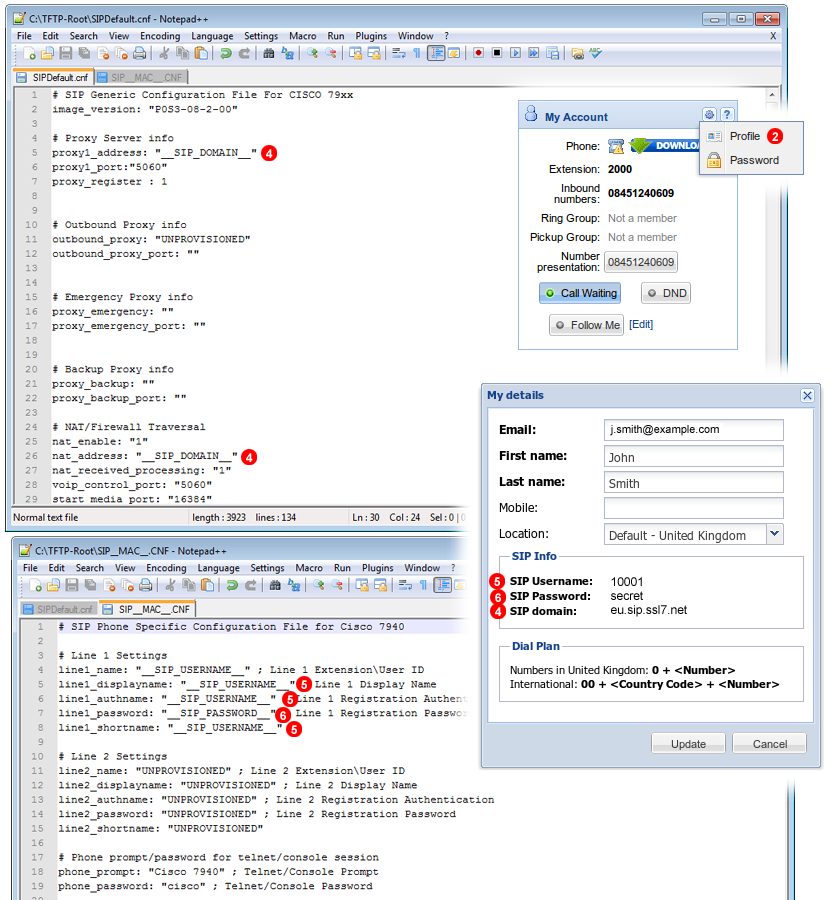Open the Replace tool from the toolbar
Screen dimensions: 830x900
coord(287,56)
